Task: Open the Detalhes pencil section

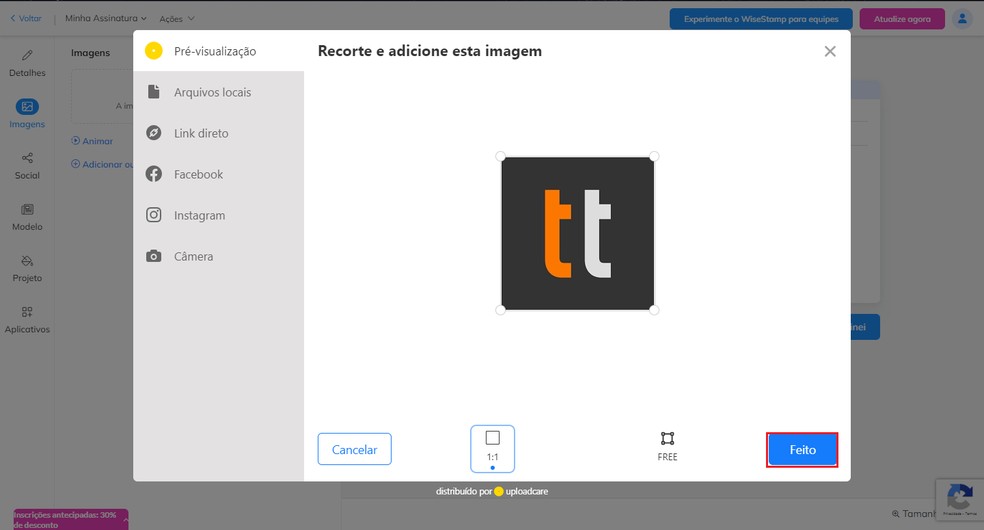Action: pyautogui.click(x=27, y=63)
